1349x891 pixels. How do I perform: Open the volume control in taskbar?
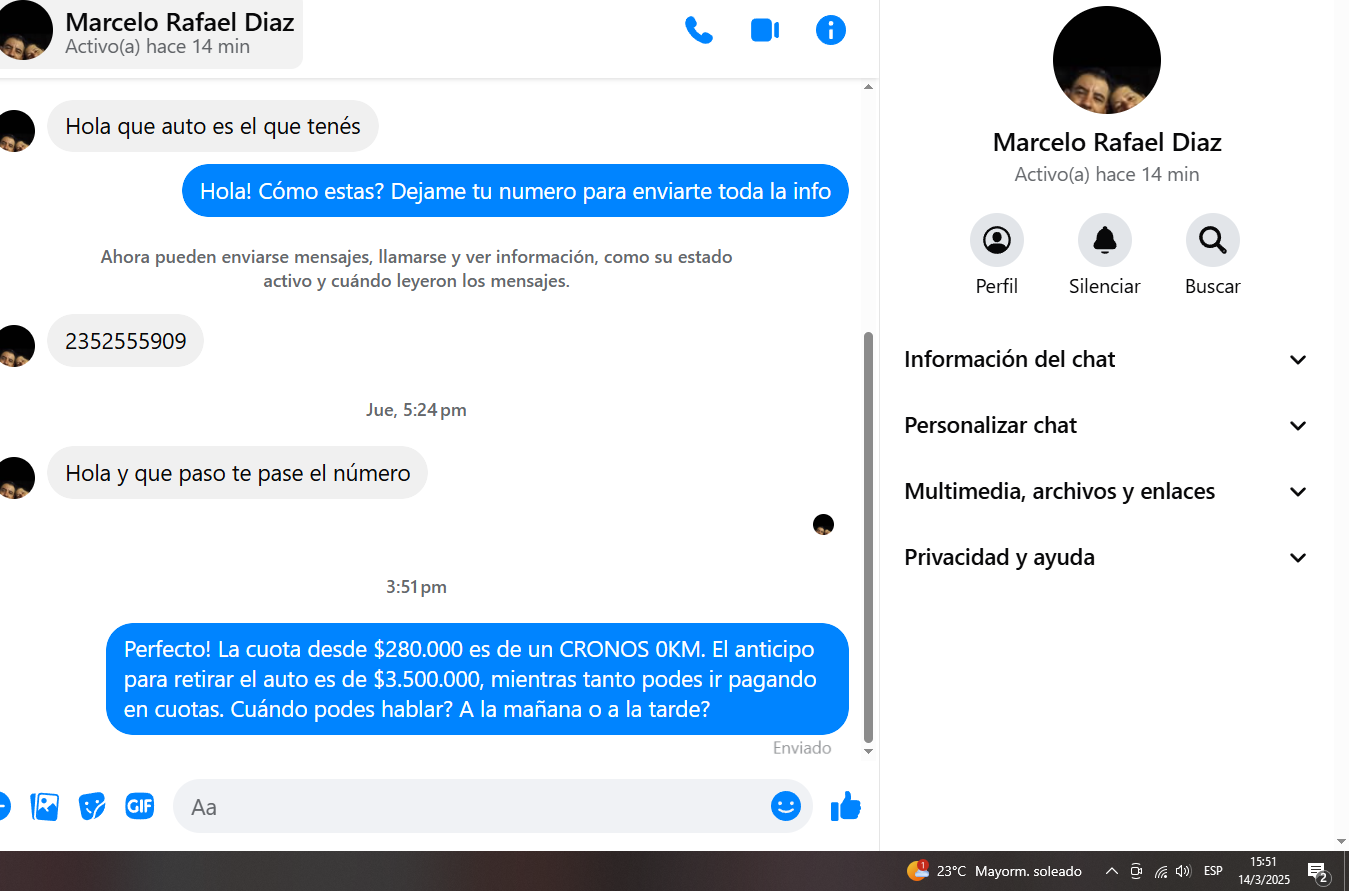pyautogui.click(x=1184, y=871)
